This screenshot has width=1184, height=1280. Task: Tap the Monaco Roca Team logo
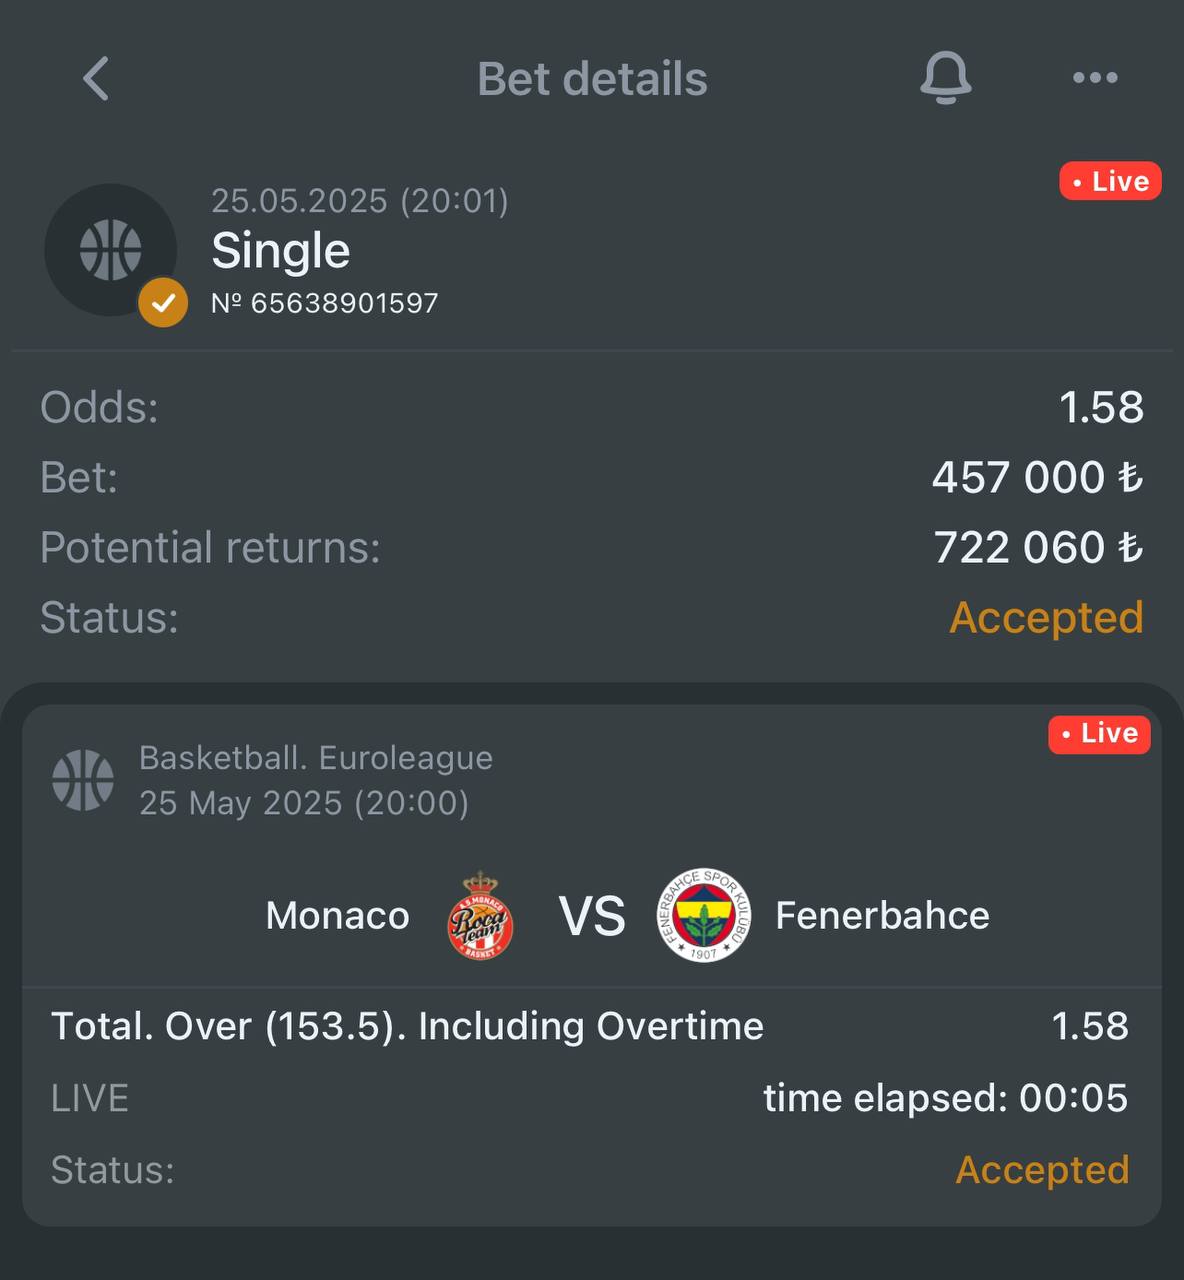click(x=481, y=915)
